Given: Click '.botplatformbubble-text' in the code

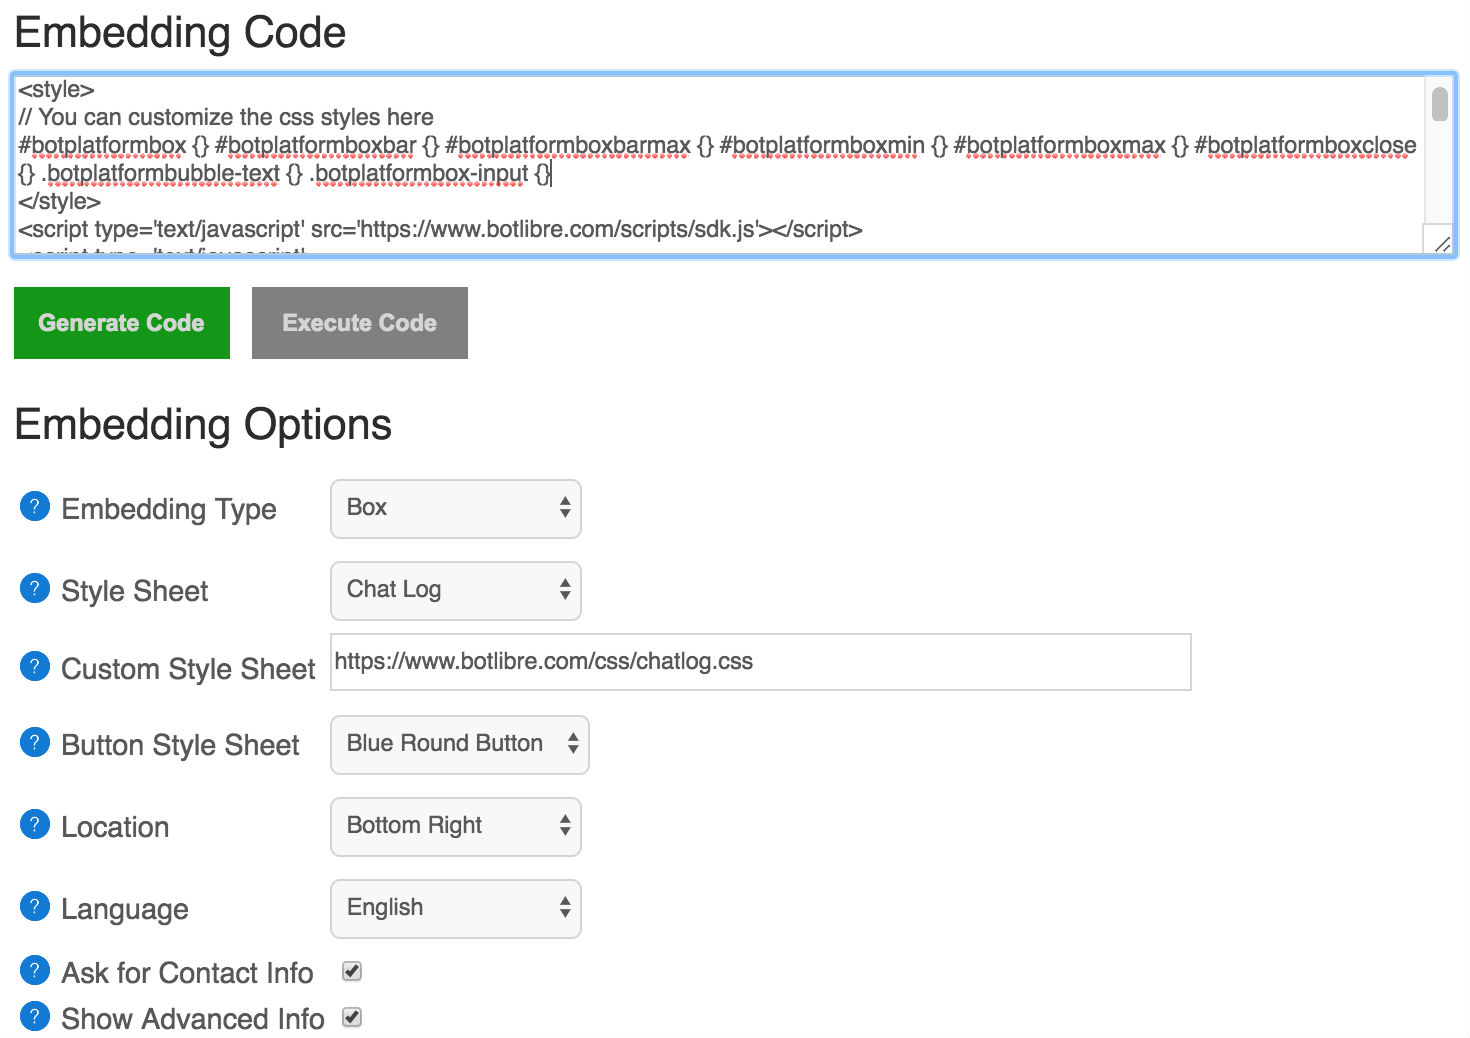Looking at the screenshot, I should (x=161, y=173).
